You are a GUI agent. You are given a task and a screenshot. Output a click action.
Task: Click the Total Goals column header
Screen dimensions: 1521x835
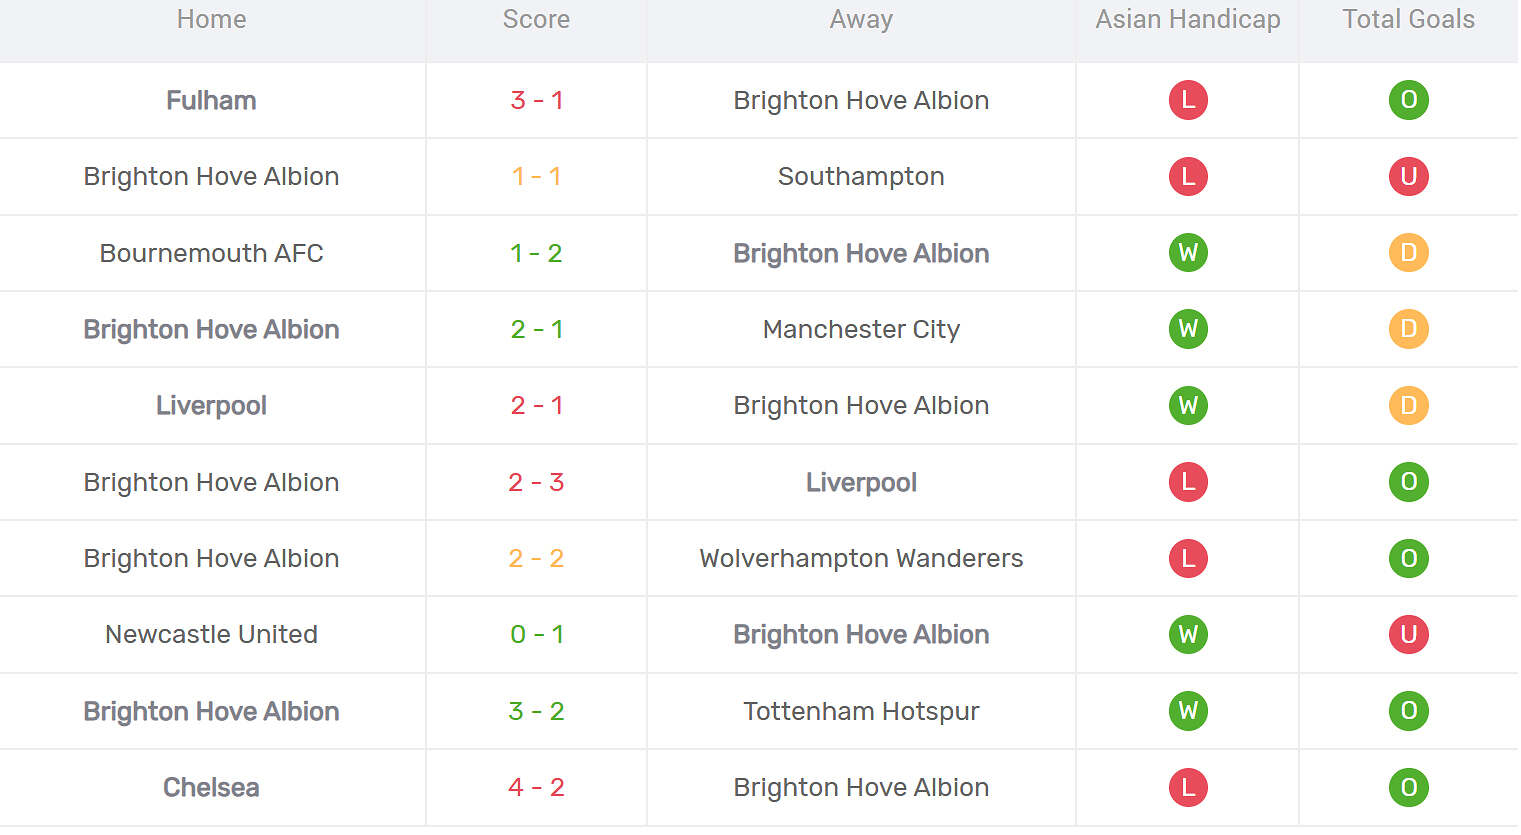[1408, 20]
